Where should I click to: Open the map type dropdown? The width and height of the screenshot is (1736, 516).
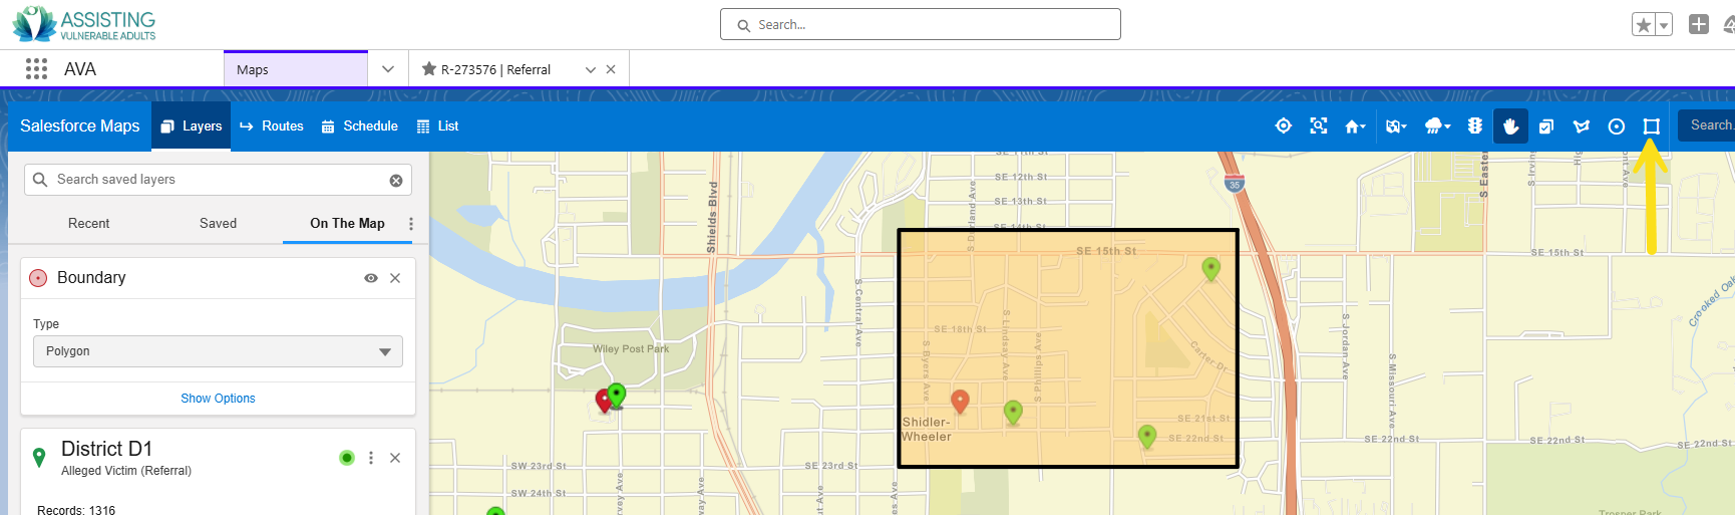pyautogui.click(x=1396, y=126)
